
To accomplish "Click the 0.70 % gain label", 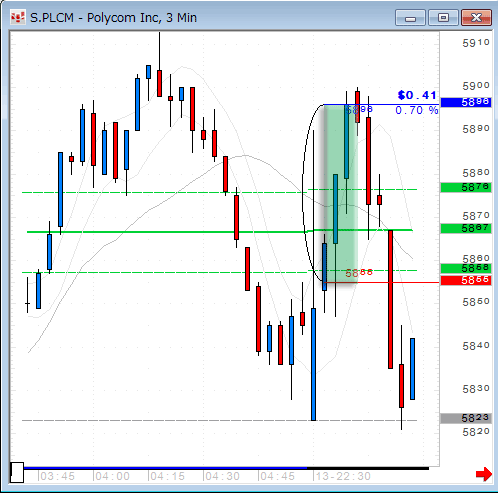I will coord(417,110).
